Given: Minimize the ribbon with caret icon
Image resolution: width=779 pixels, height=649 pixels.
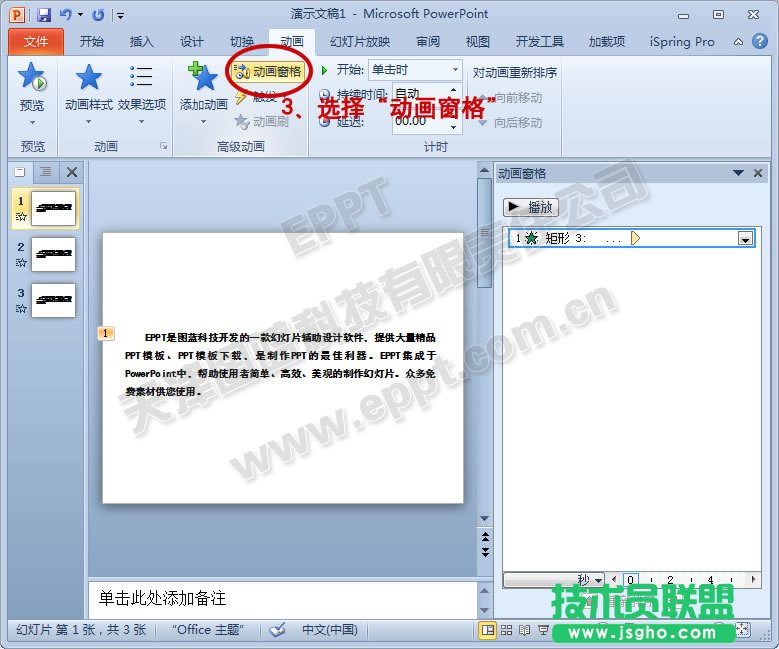Looking at the screenshot, I should (x=739, y=42).
